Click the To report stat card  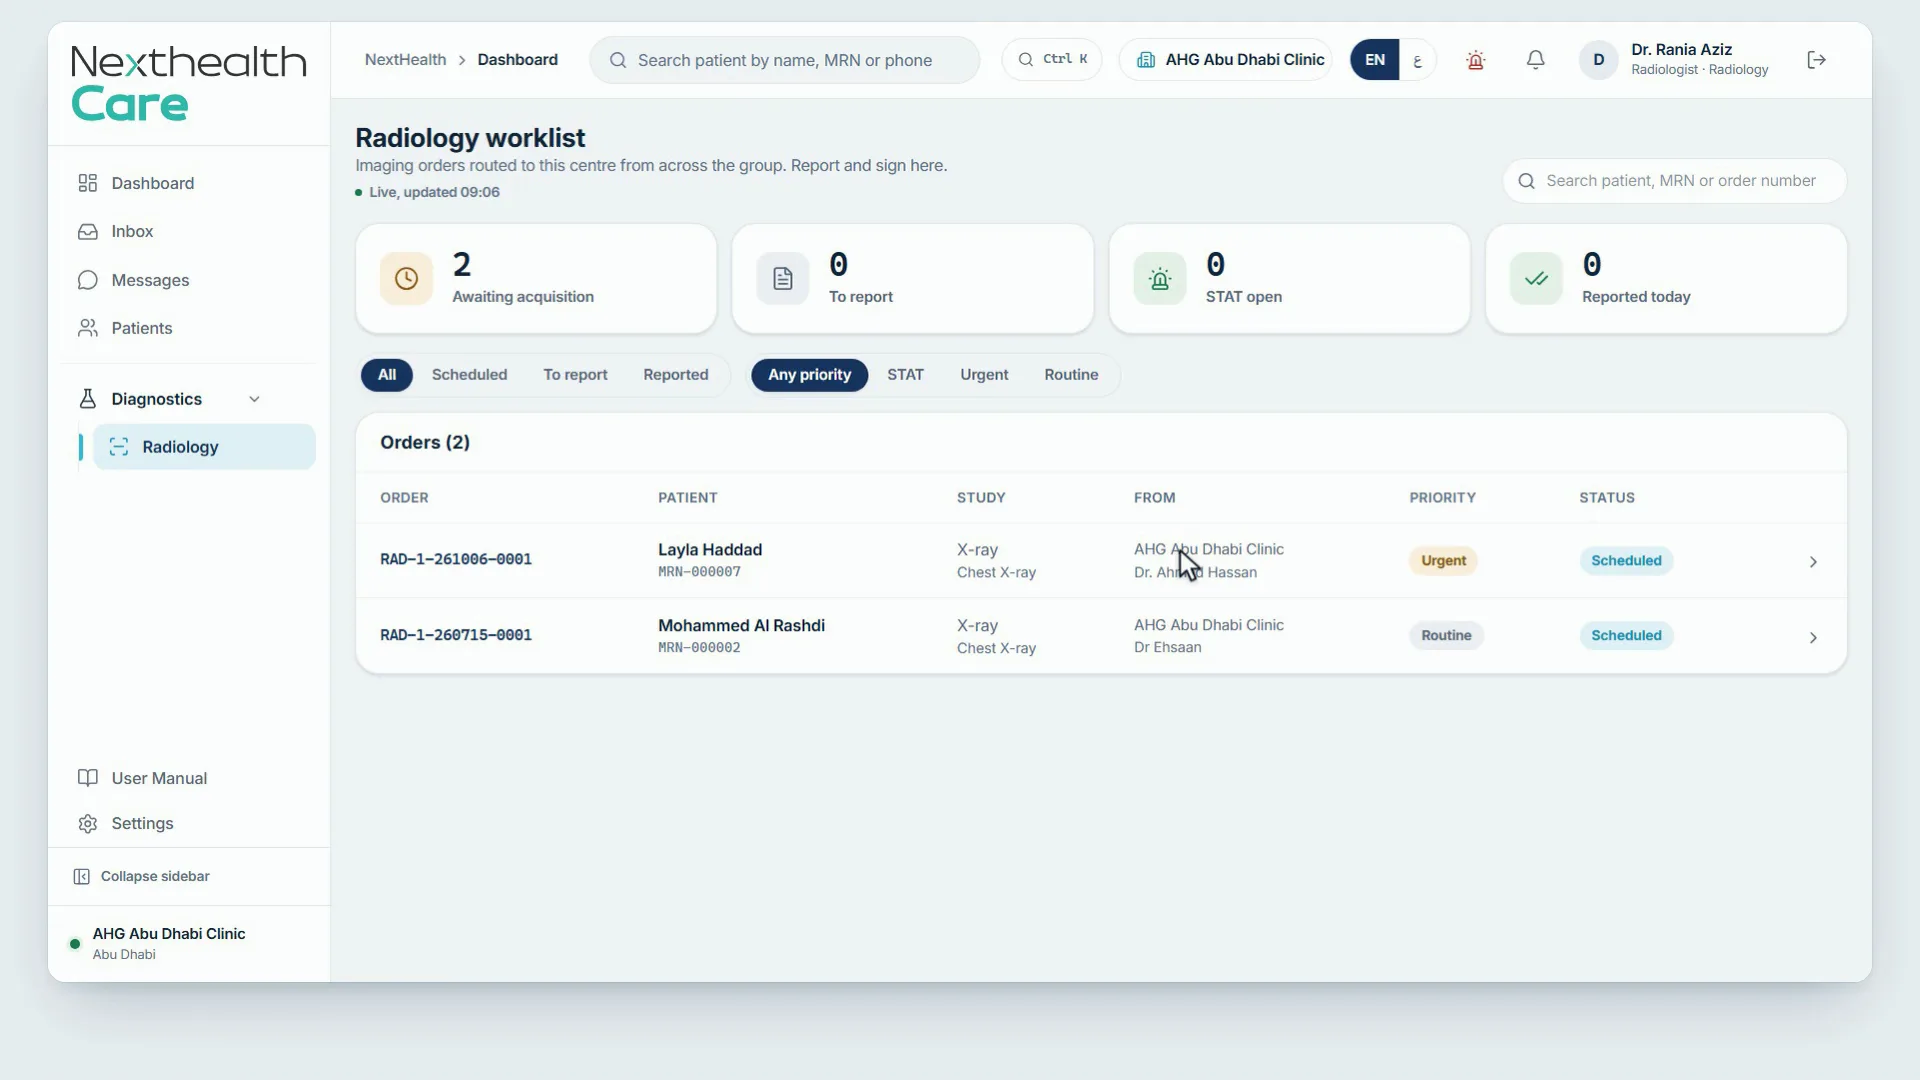(x=912, y=278)
